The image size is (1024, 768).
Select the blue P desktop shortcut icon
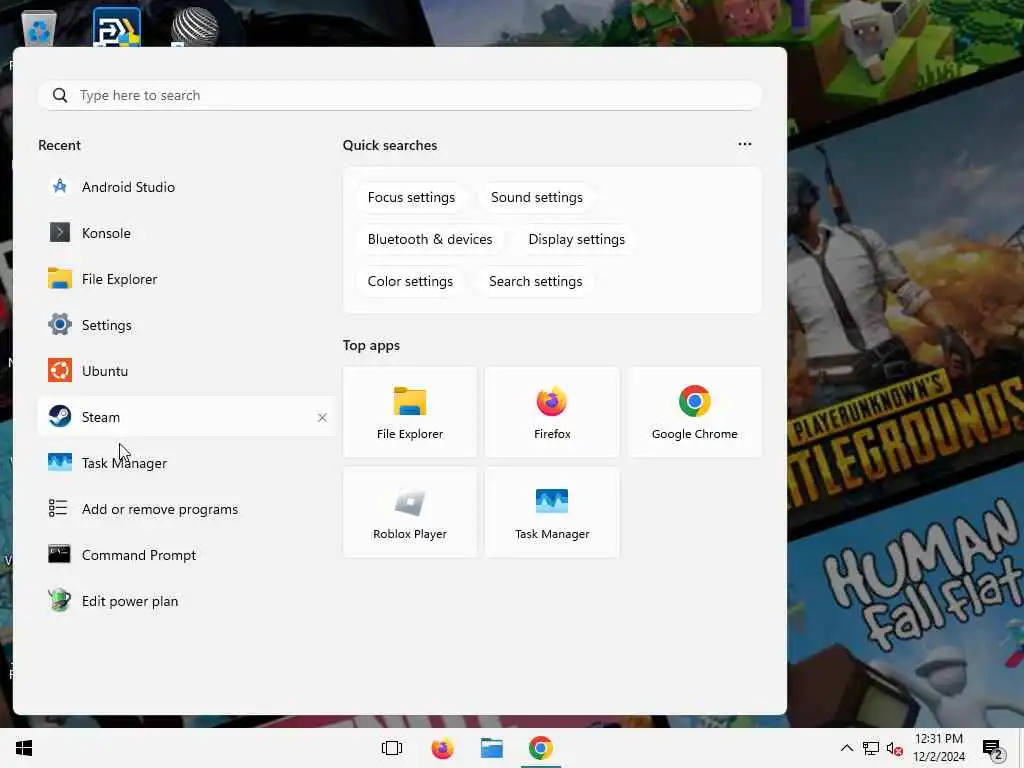pos(117,27)
